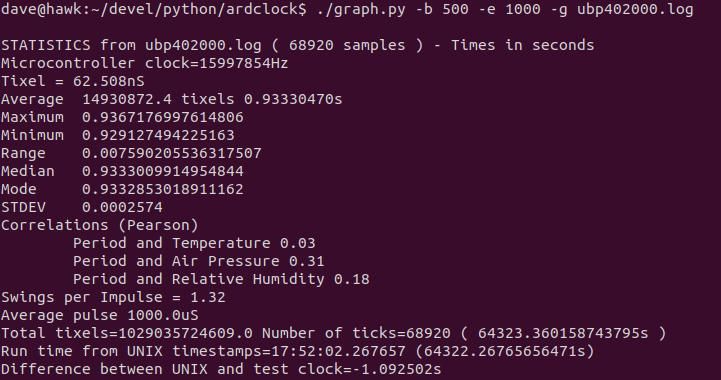721x380 pixels.
Task: Click the STATISTICS header line
Action: tap(298, 45)
